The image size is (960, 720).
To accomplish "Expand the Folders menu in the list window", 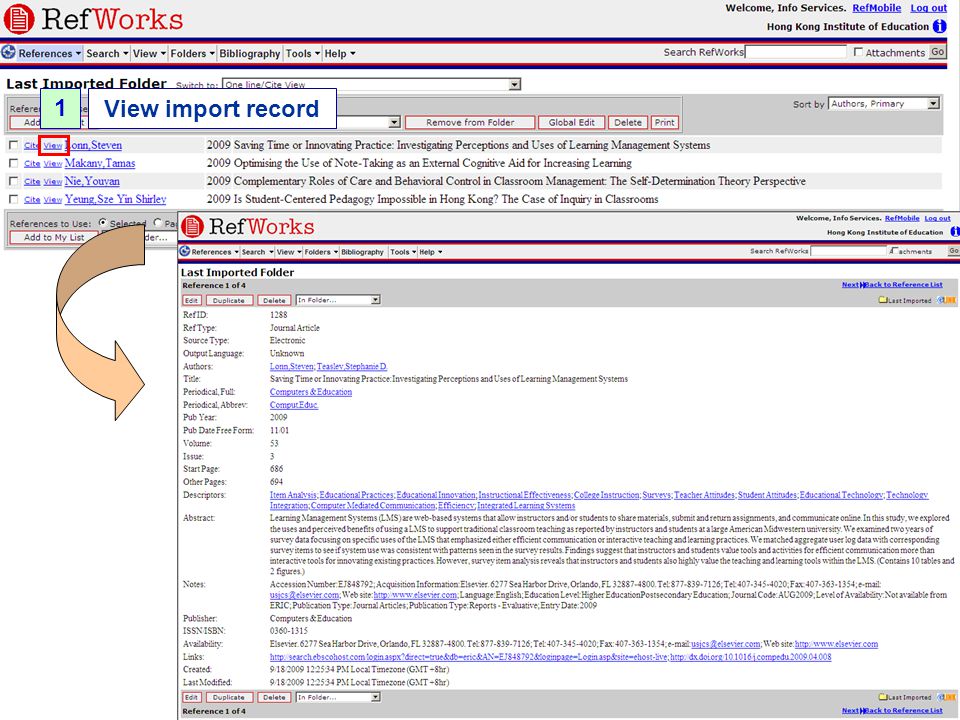I will click(192, 53).
